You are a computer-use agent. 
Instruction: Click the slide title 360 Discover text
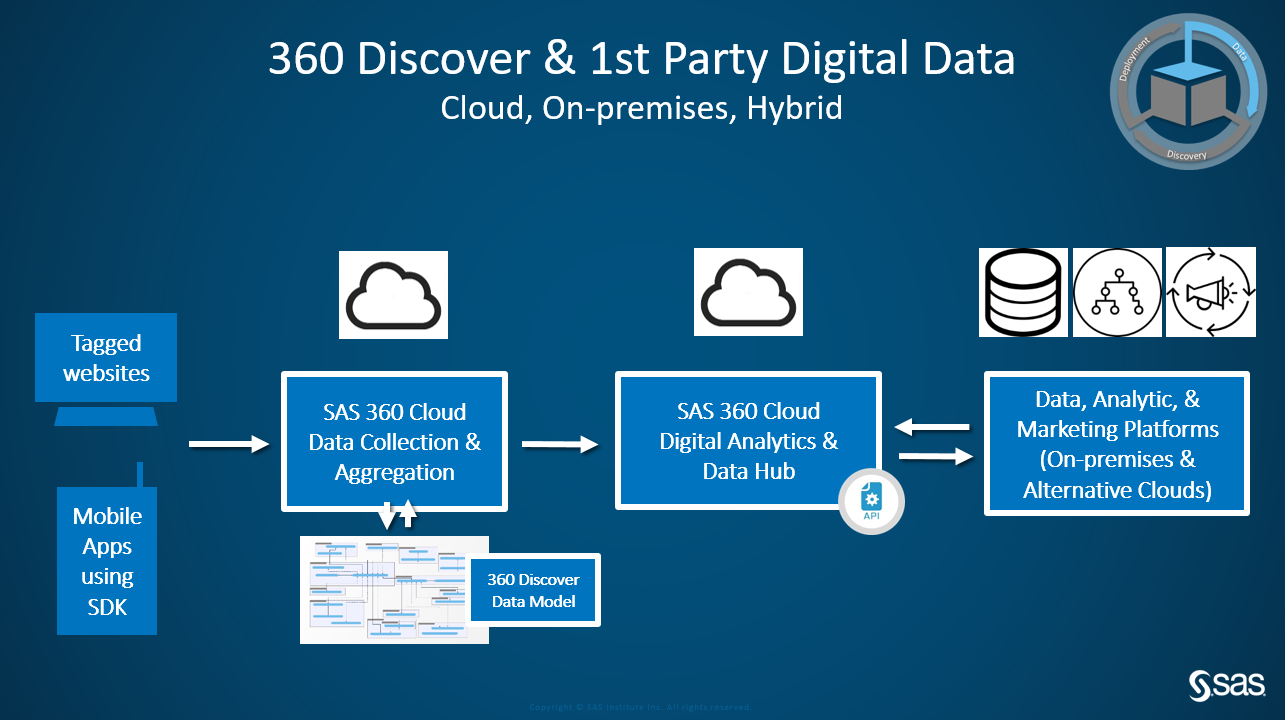coord(641,60)
